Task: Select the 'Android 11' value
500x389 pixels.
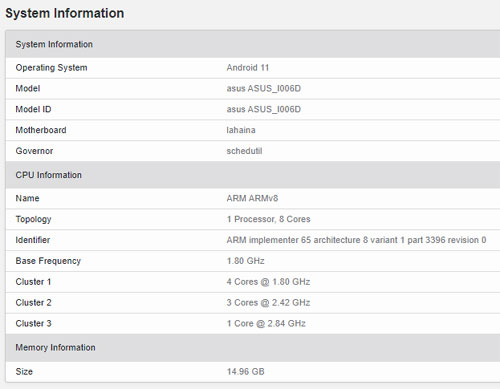Action: click(x=248, y=68)
